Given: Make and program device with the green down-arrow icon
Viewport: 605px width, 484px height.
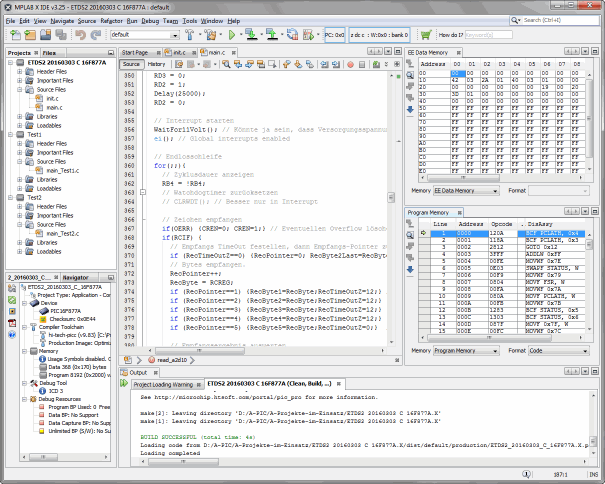Looking at the screenshot, I should 251,35.
